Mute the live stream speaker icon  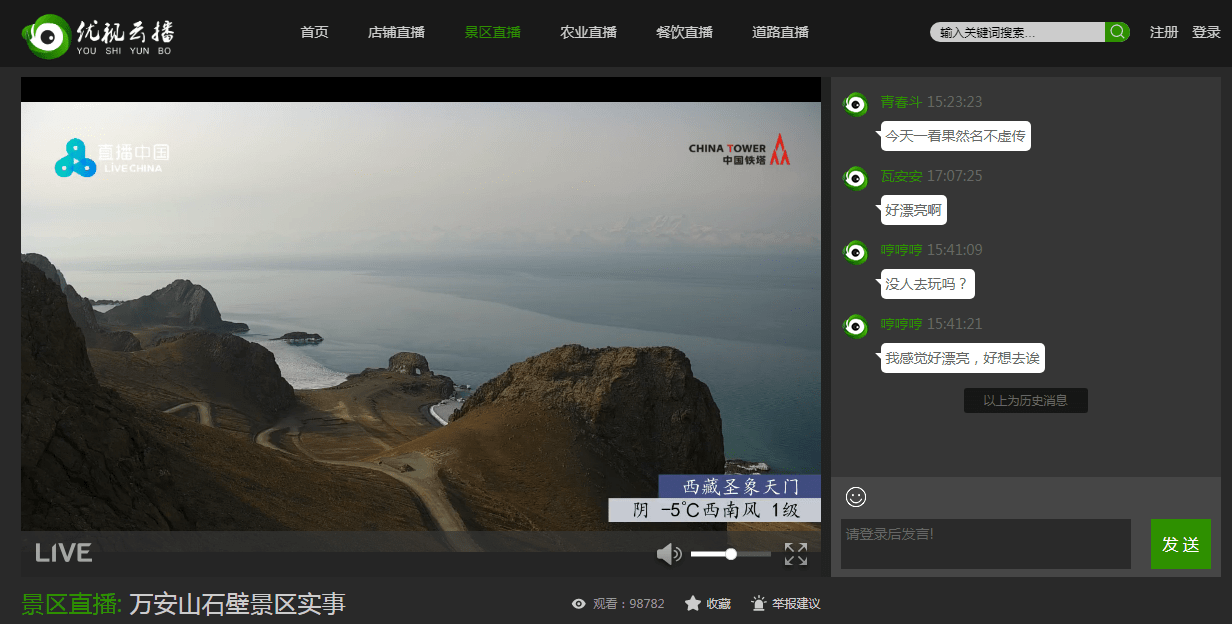(x=668, y=554)
